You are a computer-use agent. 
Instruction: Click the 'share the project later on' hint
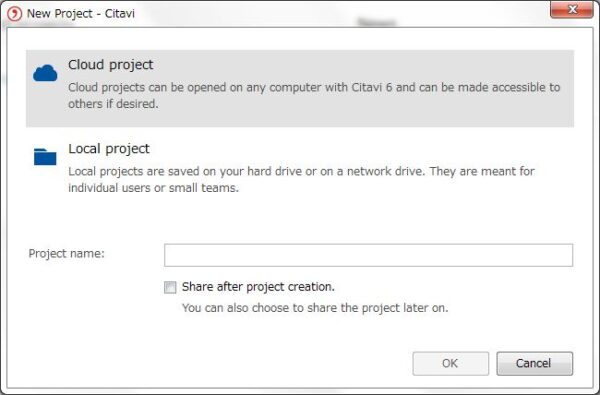pos(315,308)
